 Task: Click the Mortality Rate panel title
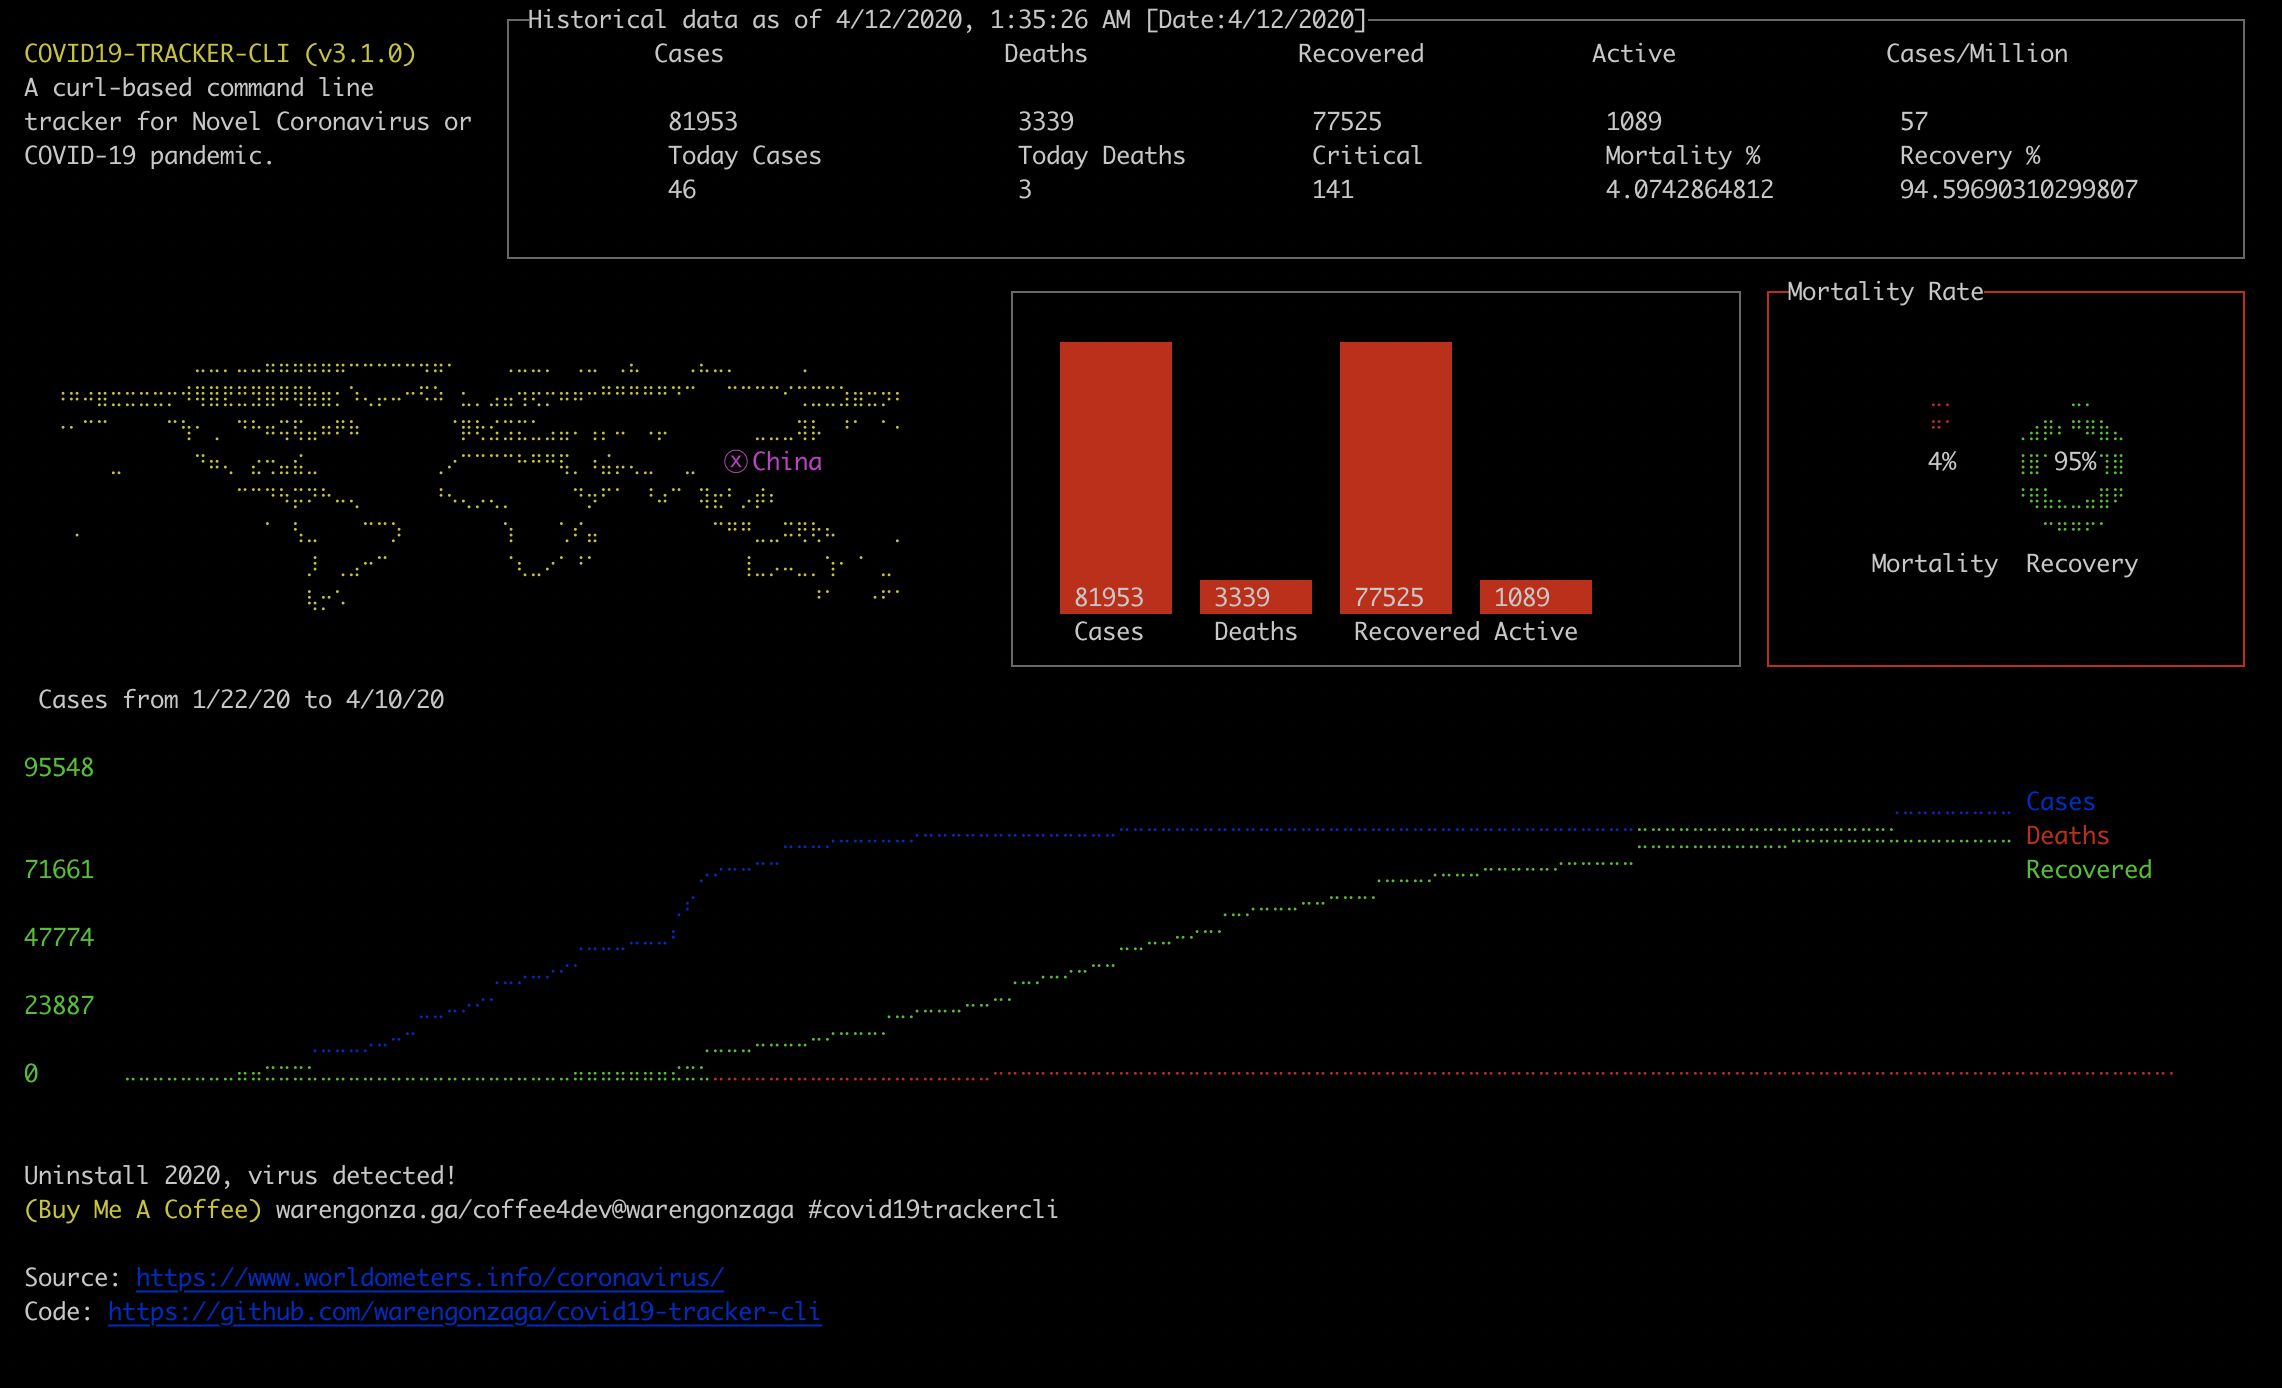(x=1884, y=291)
